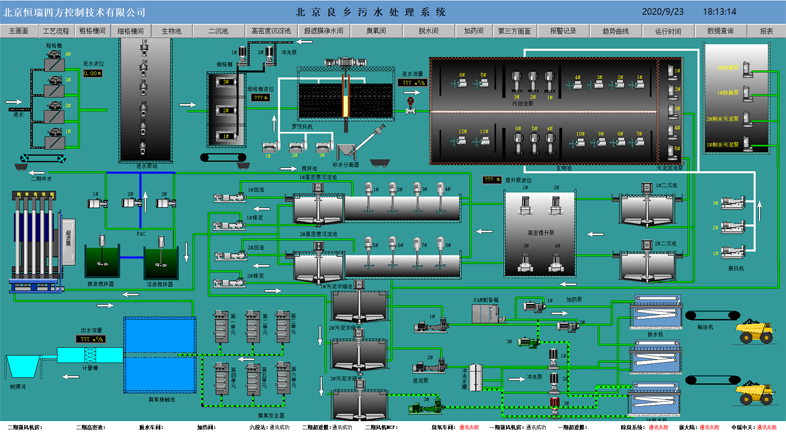Viewport: 786px width, 433px height.
Task: Click the PAM制备箱 preparation tank icon
Action: [x=487, y=312]
